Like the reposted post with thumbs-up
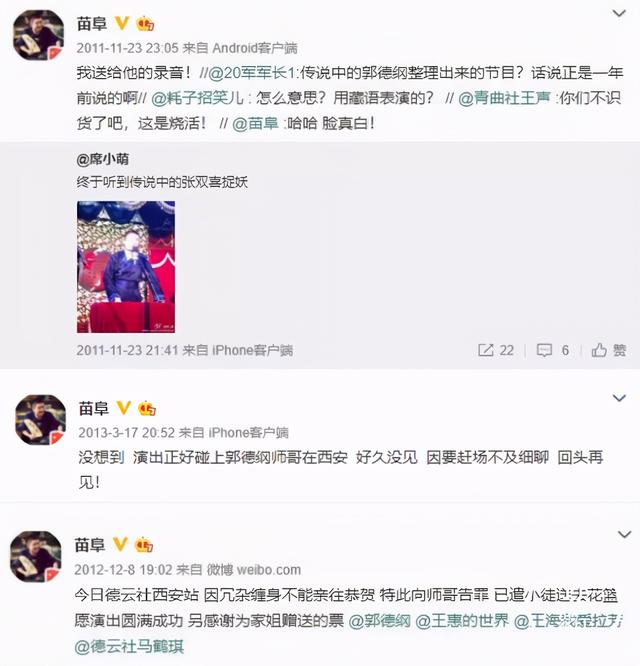640x666 pixels. tap(609, 350)
